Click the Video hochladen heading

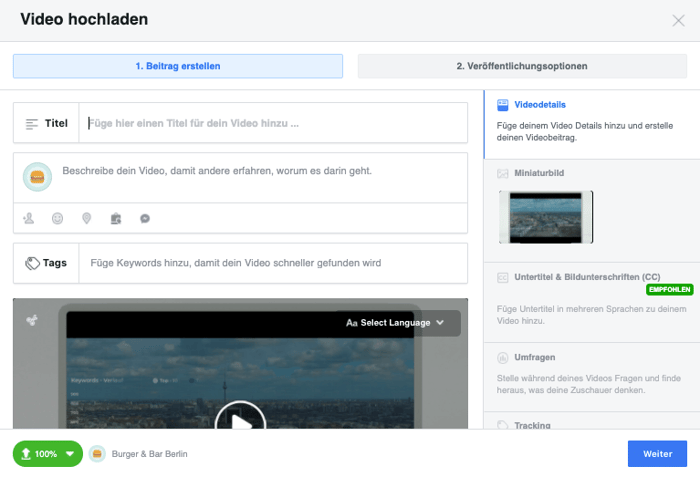coord(84,20)
